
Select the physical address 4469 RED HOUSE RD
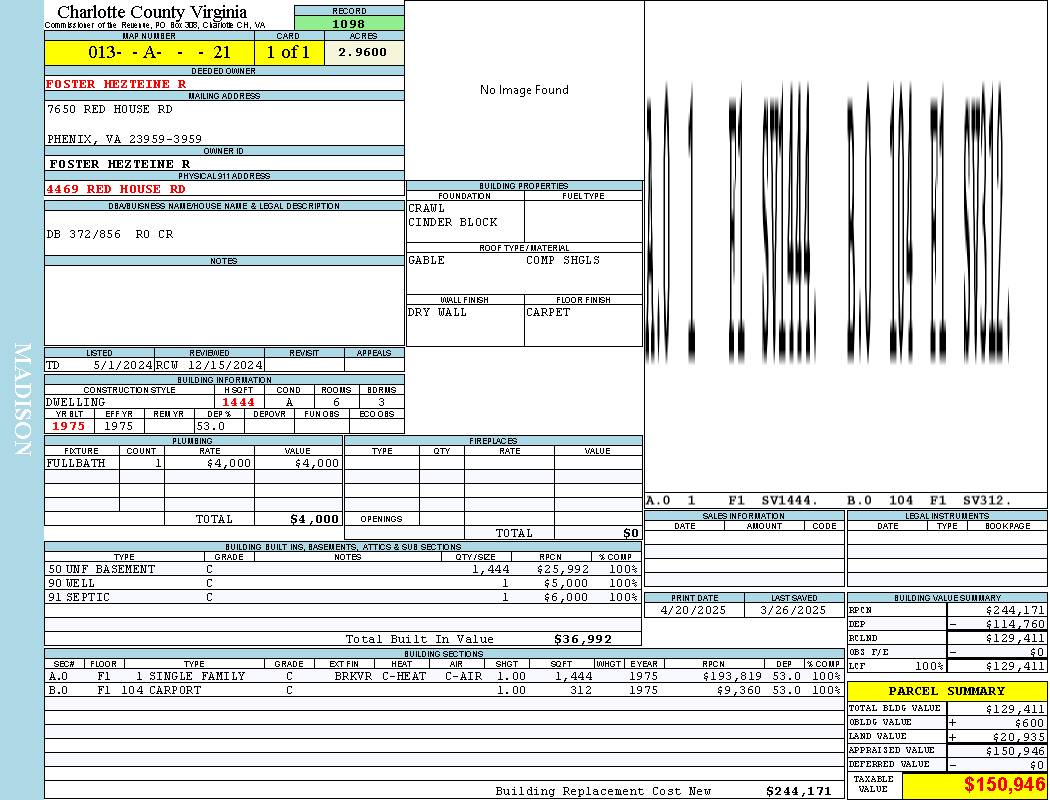click(x=116, y=189)
